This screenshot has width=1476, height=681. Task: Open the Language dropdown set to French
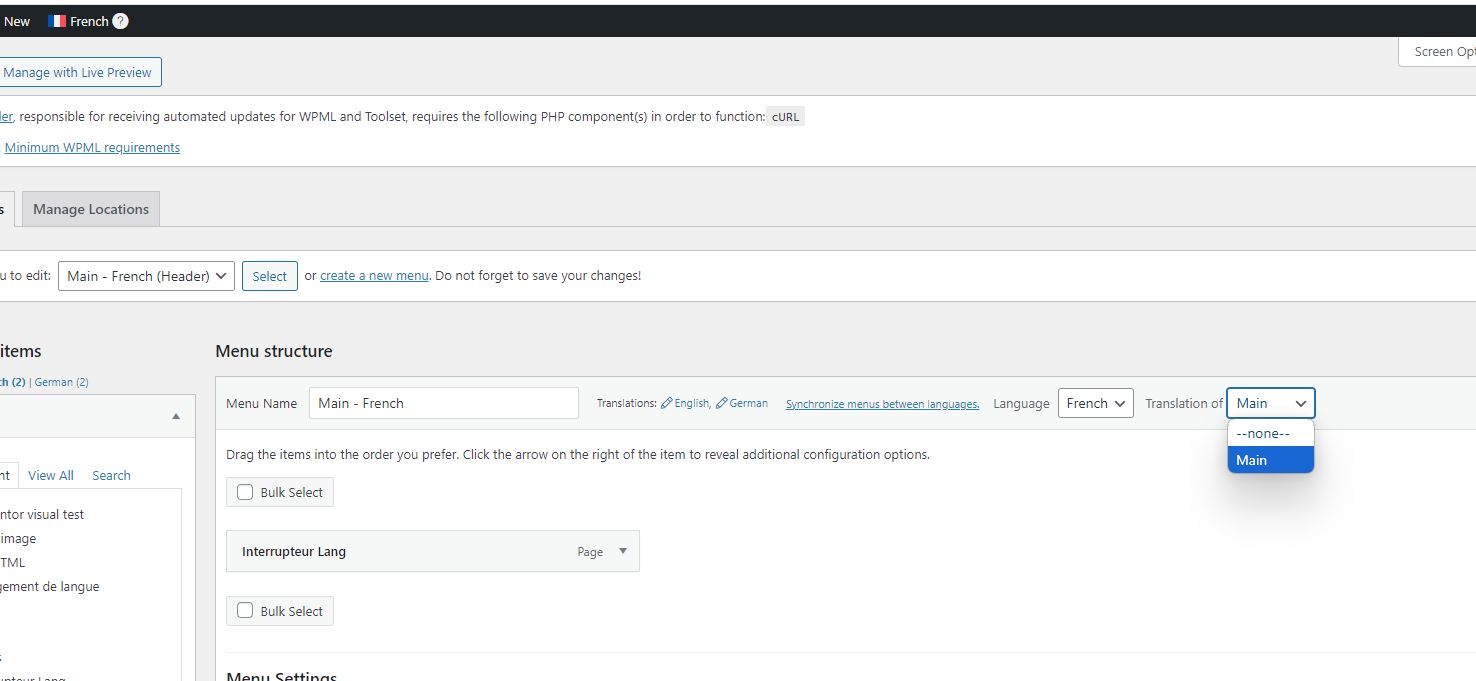1095,403
